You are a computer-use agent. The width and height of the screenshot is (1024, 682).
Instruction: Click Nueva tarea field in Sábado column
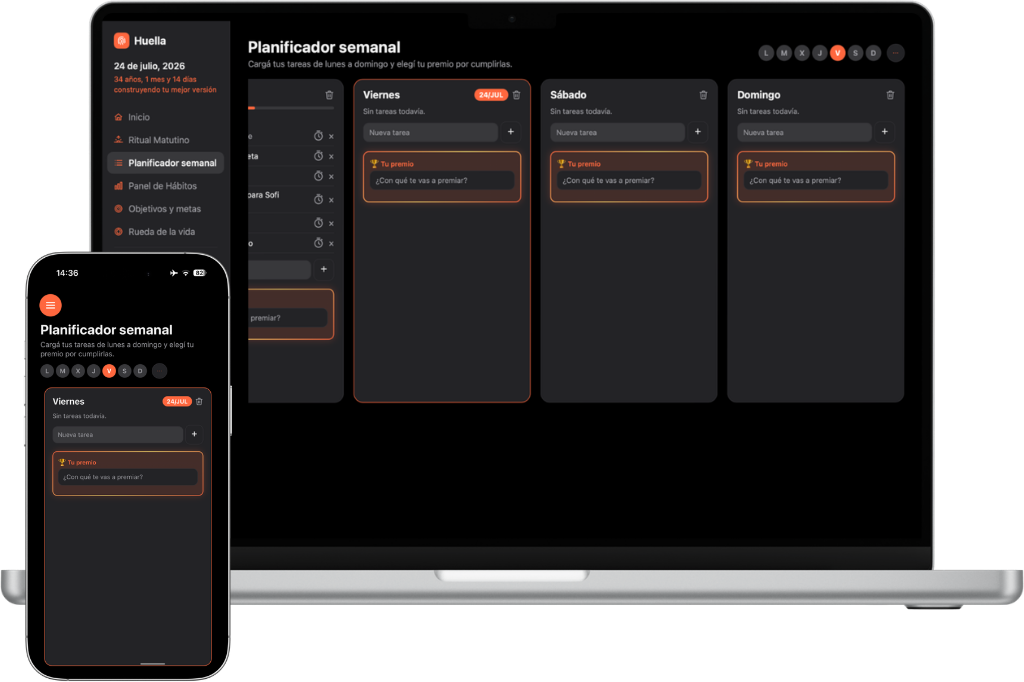[x=617, y=133]
